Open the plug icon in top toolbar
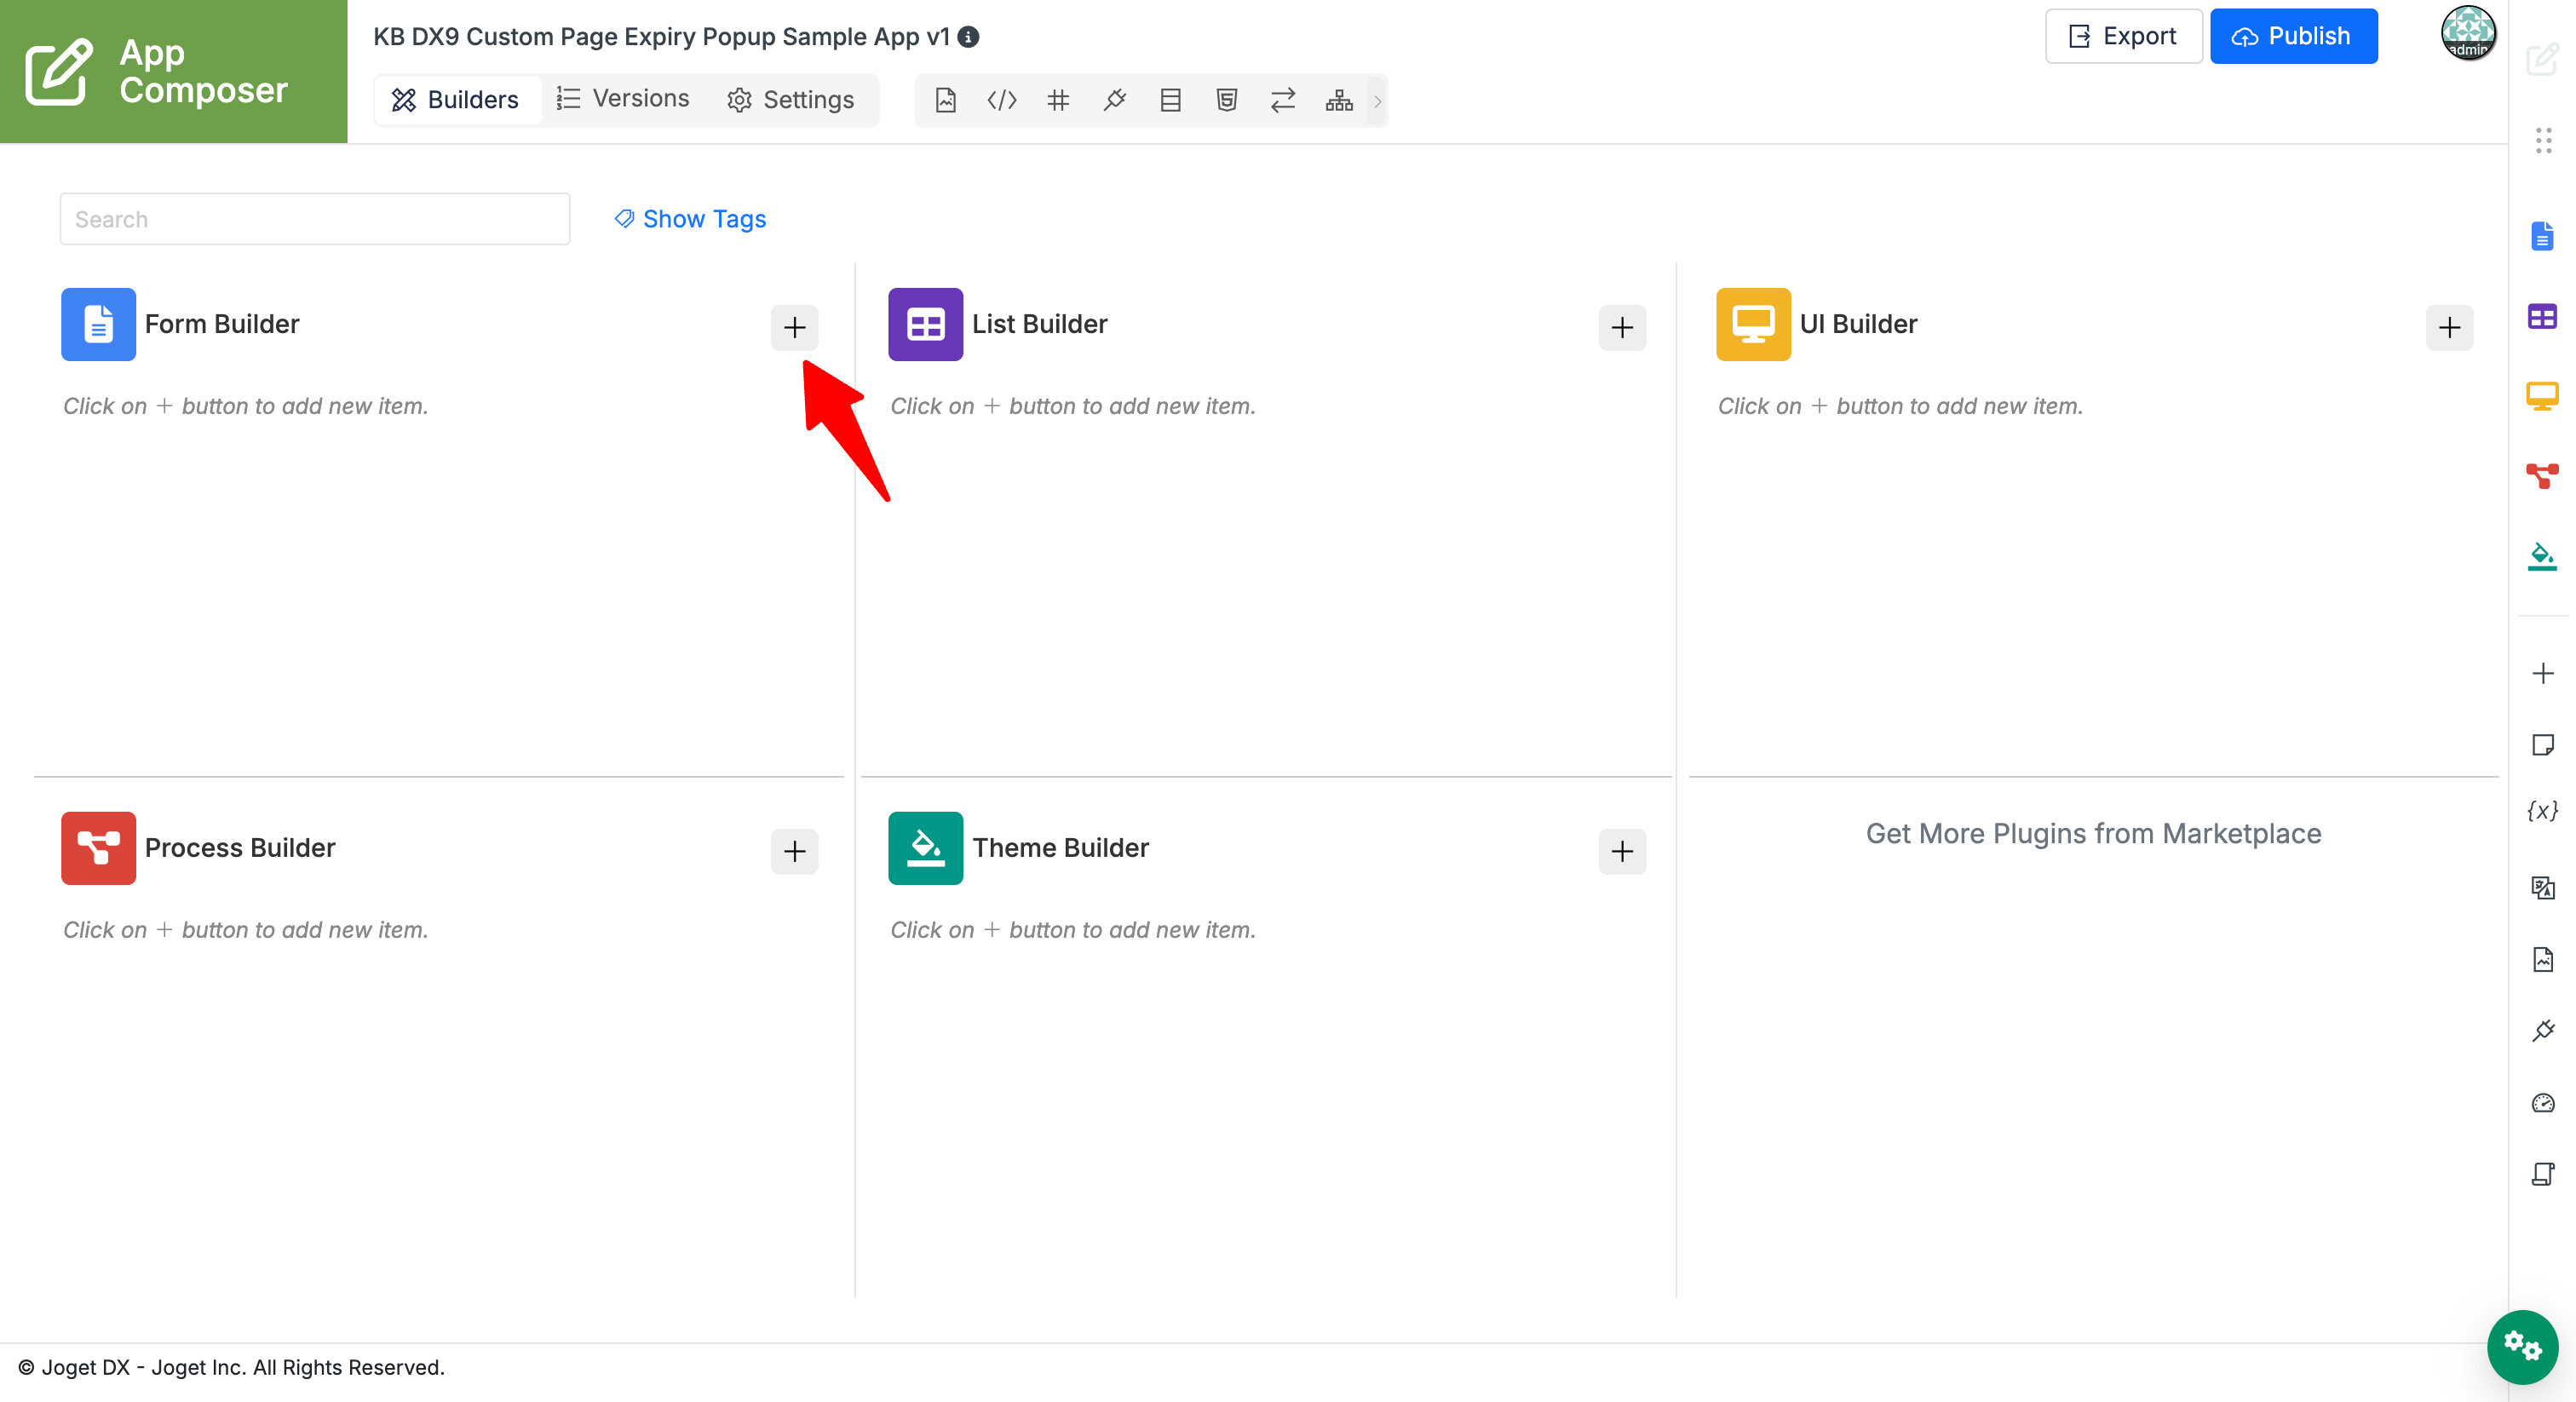 point(1114,100)
